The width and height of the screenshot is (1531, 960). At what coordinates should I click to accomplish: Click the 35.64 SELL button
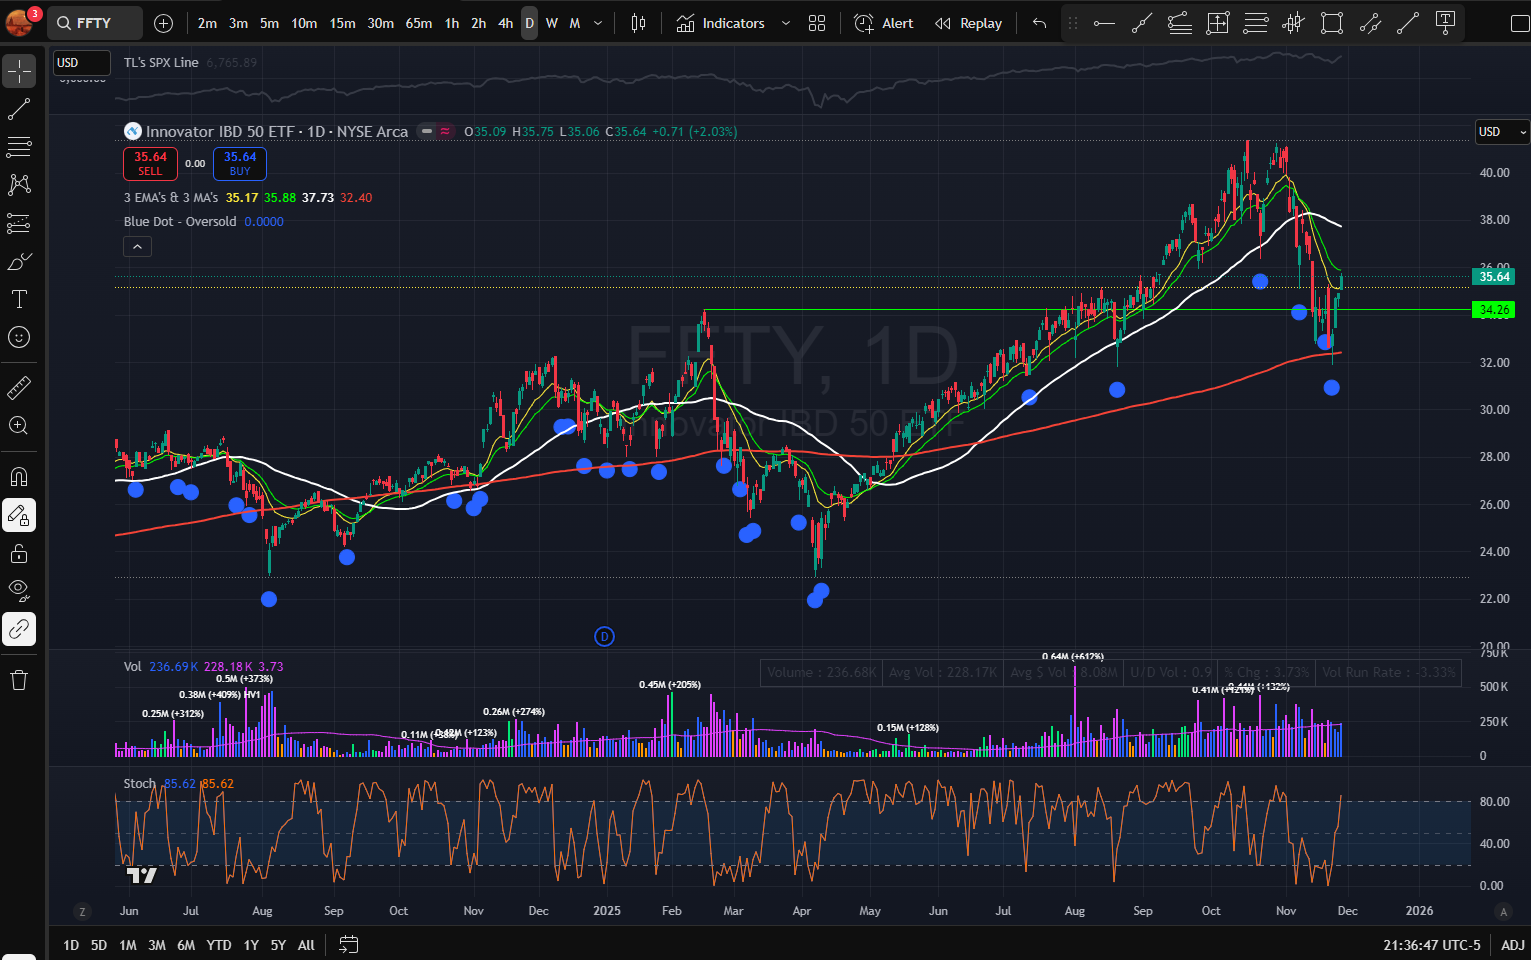tap(150, 163)
